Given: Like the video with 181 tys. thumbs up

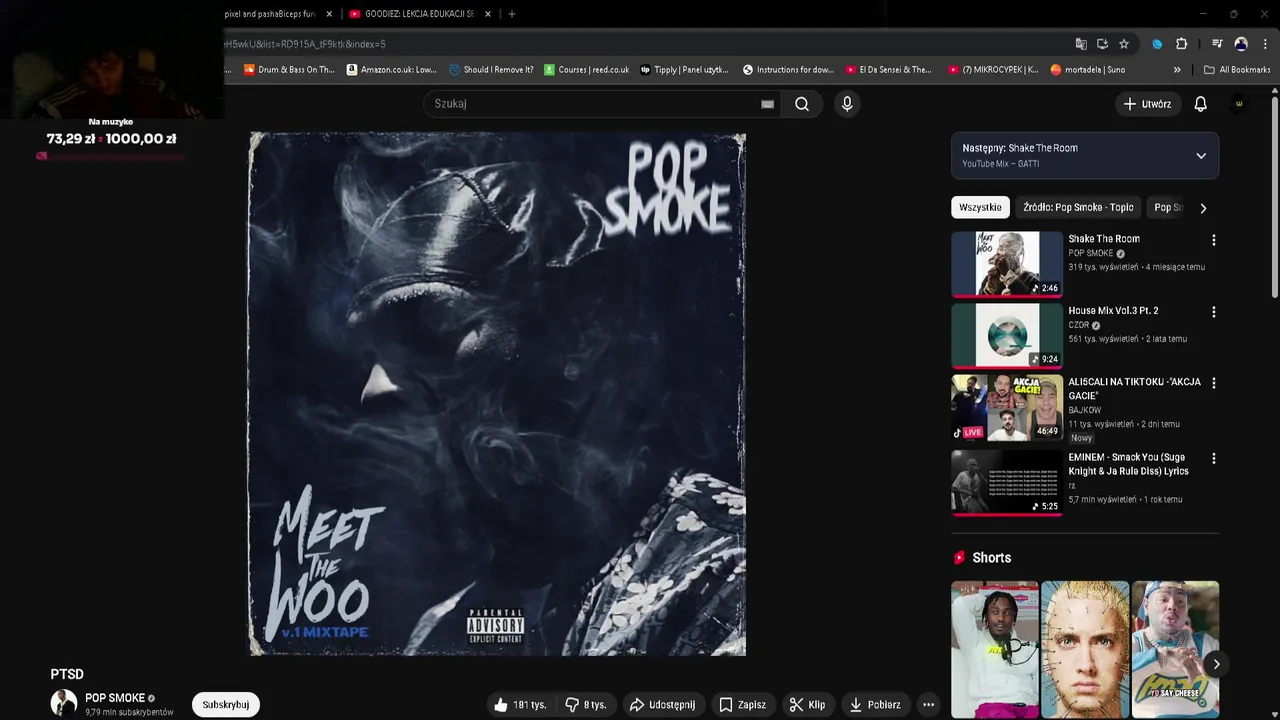Looking at the screenshot, I should [520, 705].
